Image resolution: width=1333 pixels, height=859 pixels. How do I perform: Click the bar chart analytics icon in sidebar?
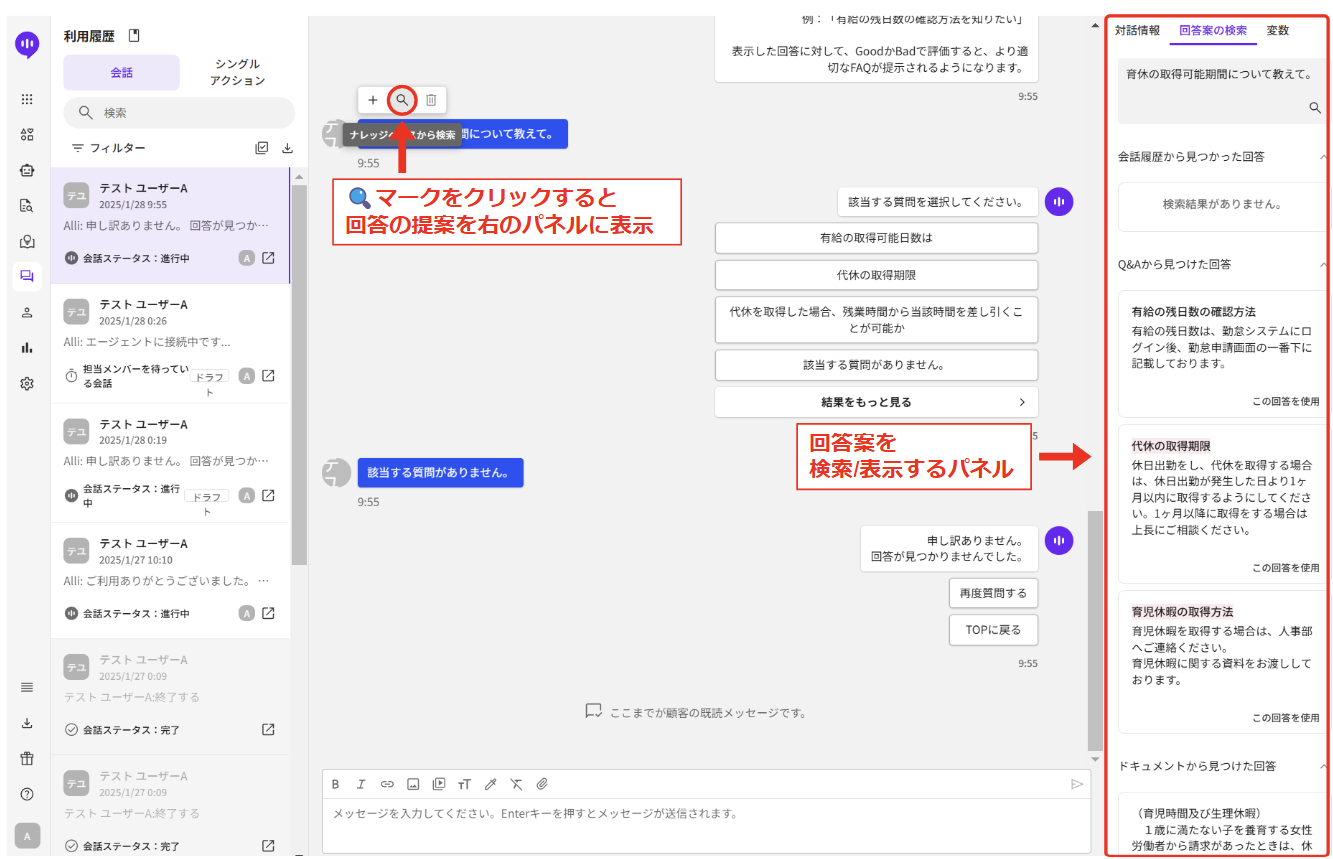(x=27, y=347)
